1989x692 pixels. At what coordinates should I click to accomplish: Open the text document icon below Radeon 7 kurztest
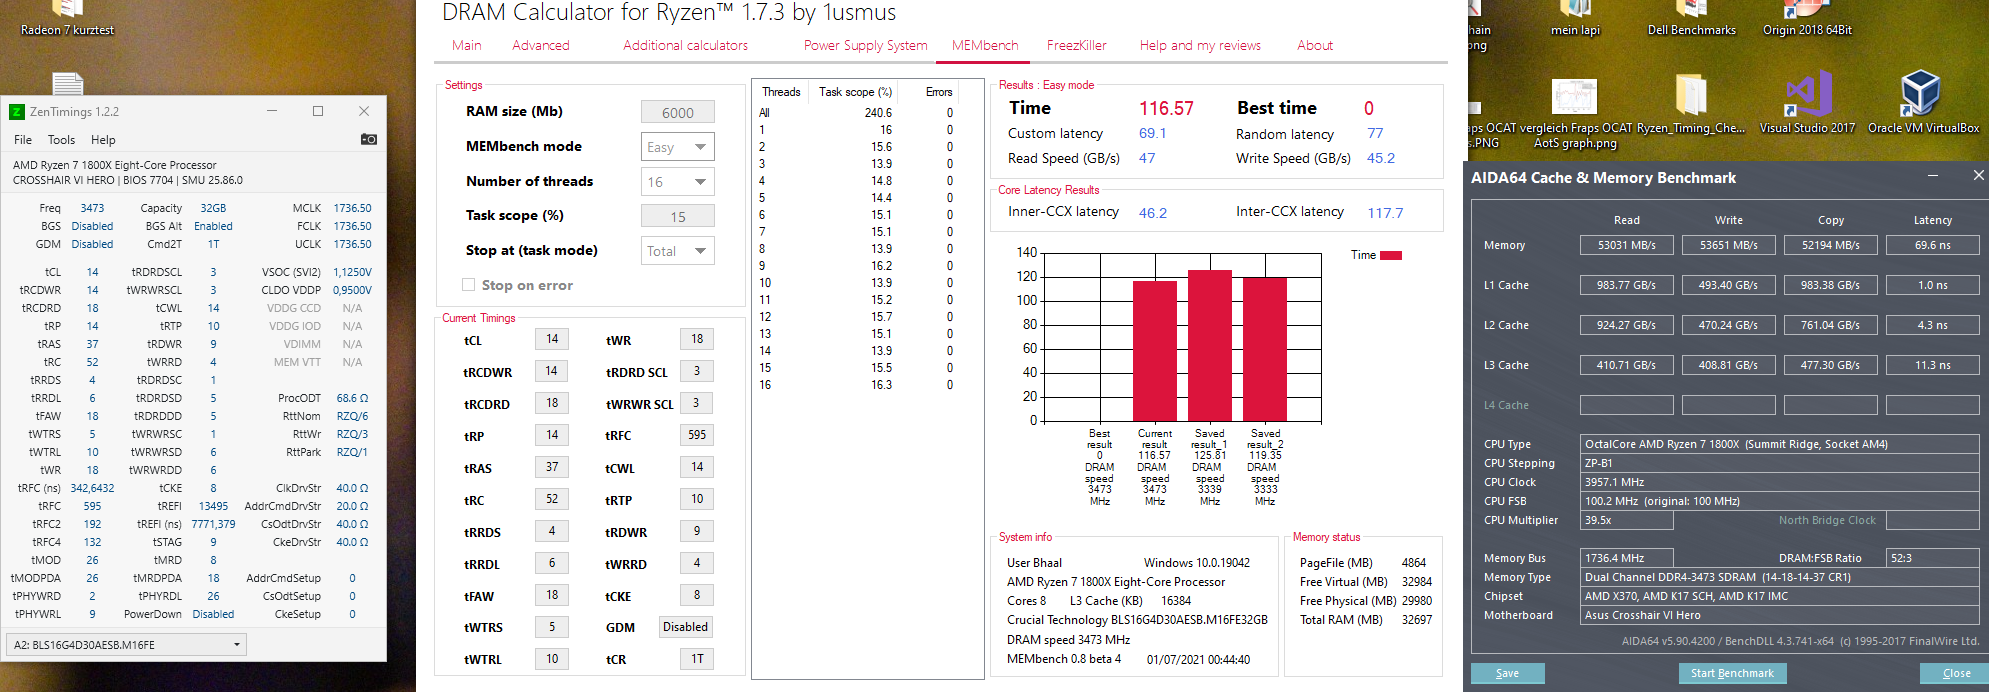(x=67, y=84)
